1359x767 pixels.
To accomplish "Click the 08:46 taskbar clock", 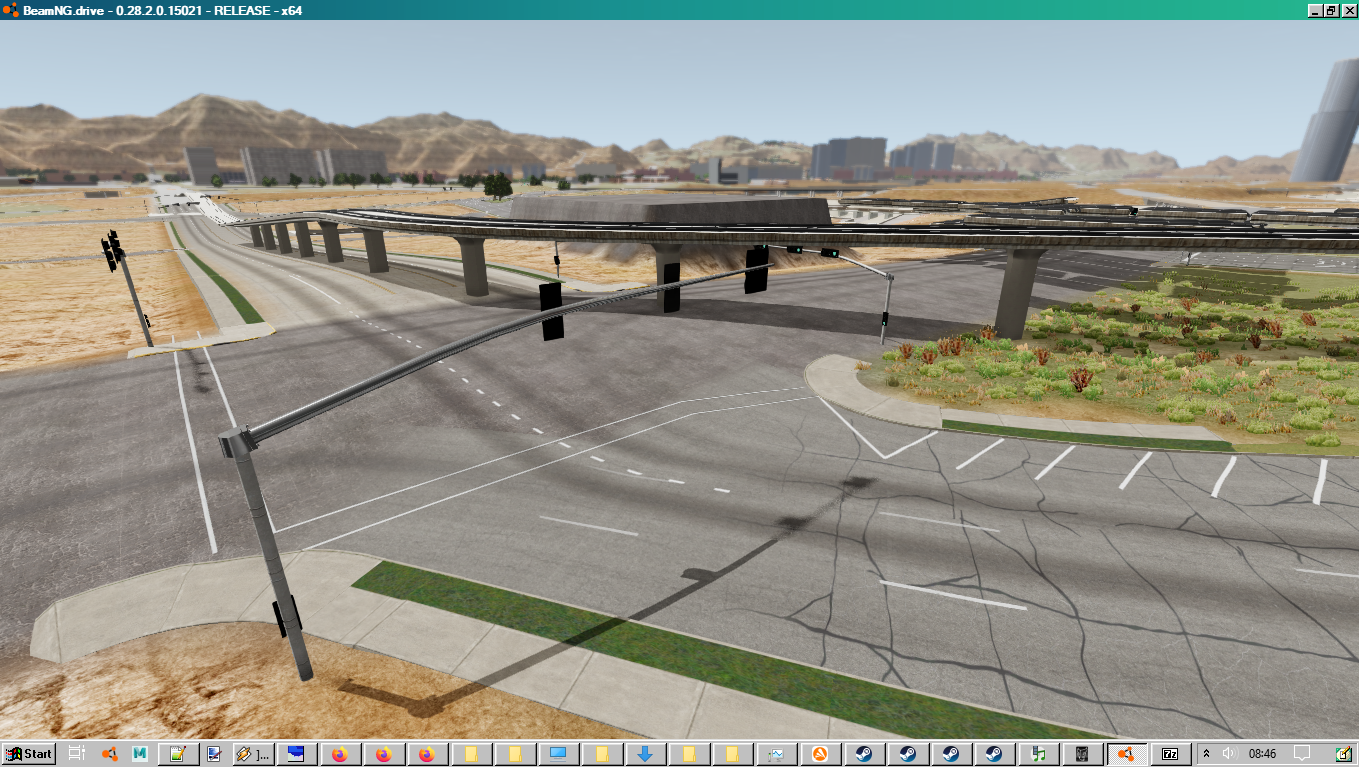I will 1262,754.
